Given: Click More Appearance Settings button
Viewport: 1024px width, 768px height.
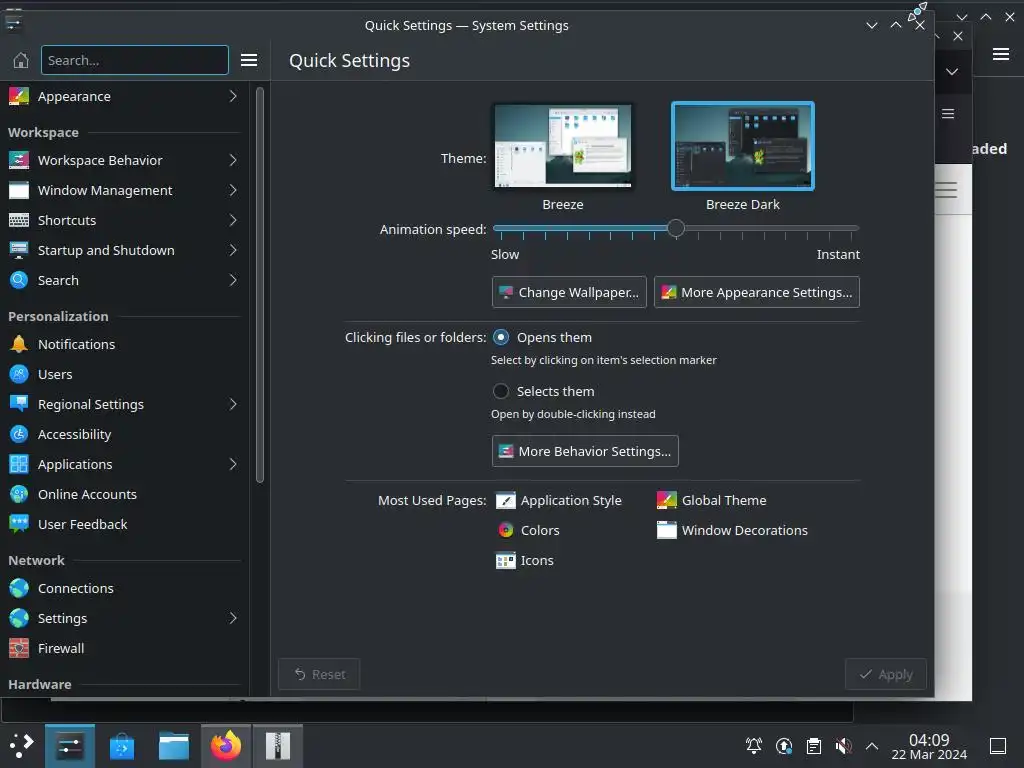Looking at the screenshot, I should click(x=756, y=292).
